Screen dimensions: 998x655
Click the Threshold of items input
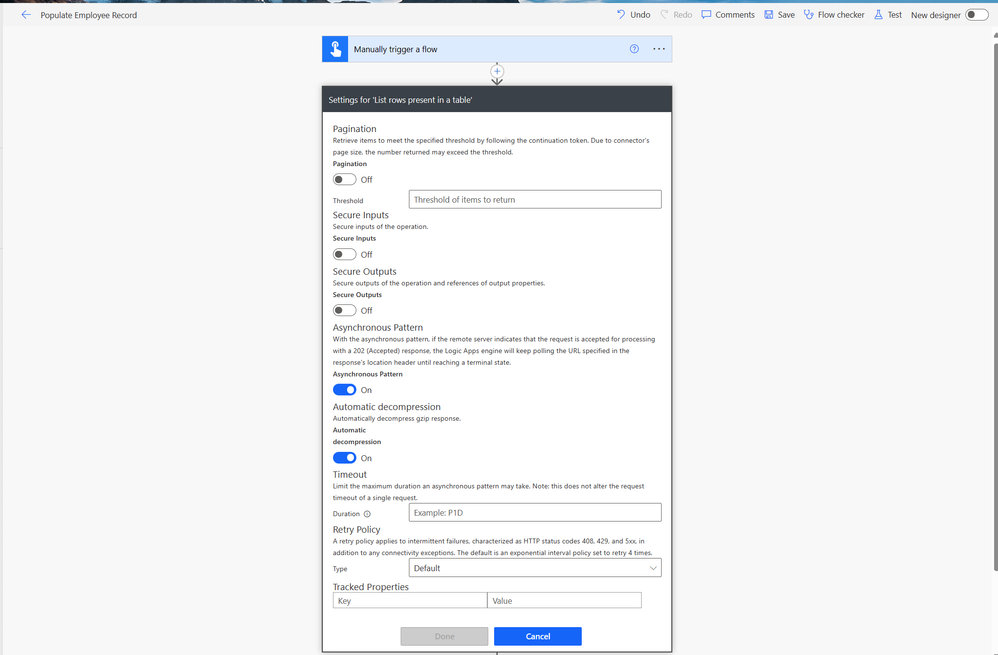(535, 199)
